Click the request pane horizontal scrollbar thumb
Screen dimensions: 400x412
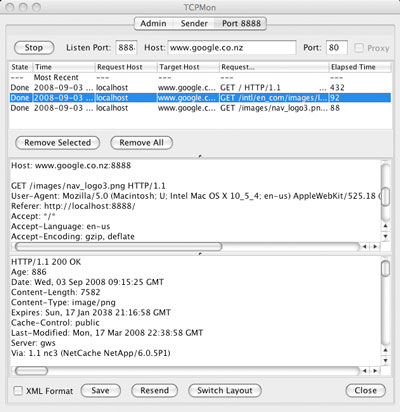click(x=118, y=247)
